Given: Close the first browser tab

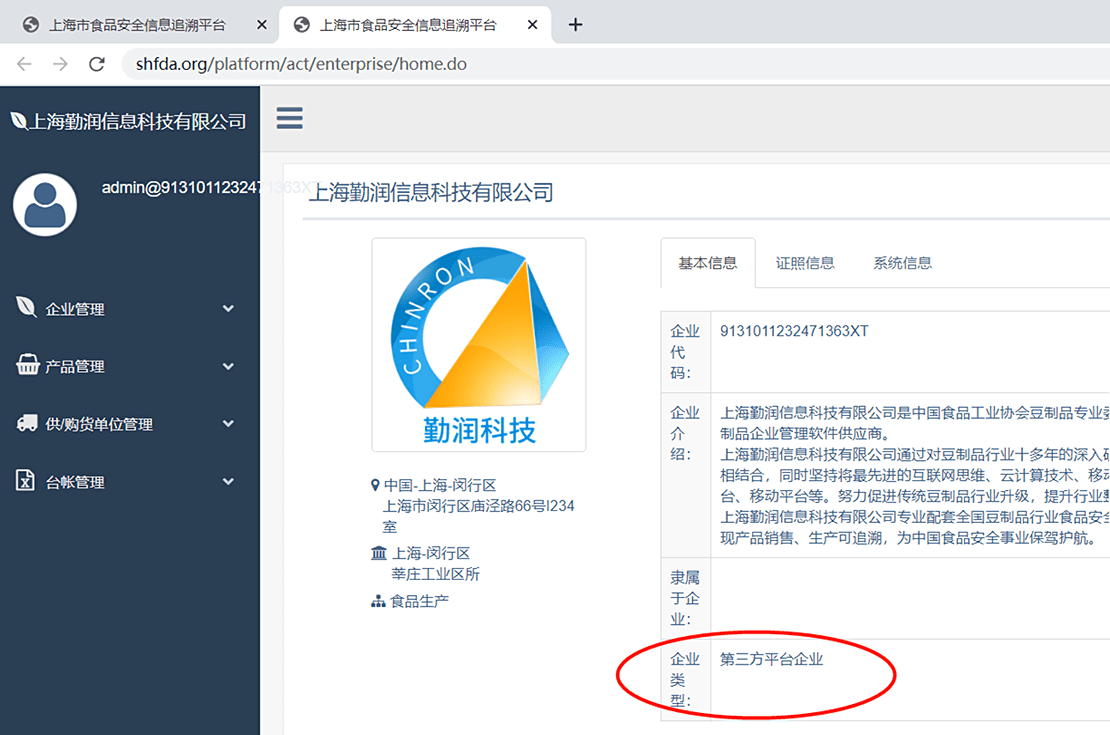Looking at the screenshot, I should click(x=262, y=25).
